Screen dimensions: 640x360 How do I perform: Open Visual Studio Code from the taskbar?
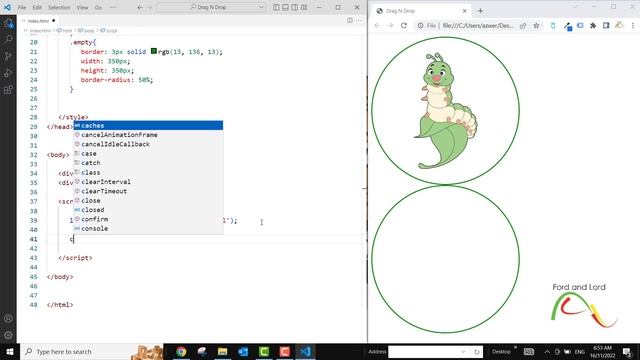306,351
